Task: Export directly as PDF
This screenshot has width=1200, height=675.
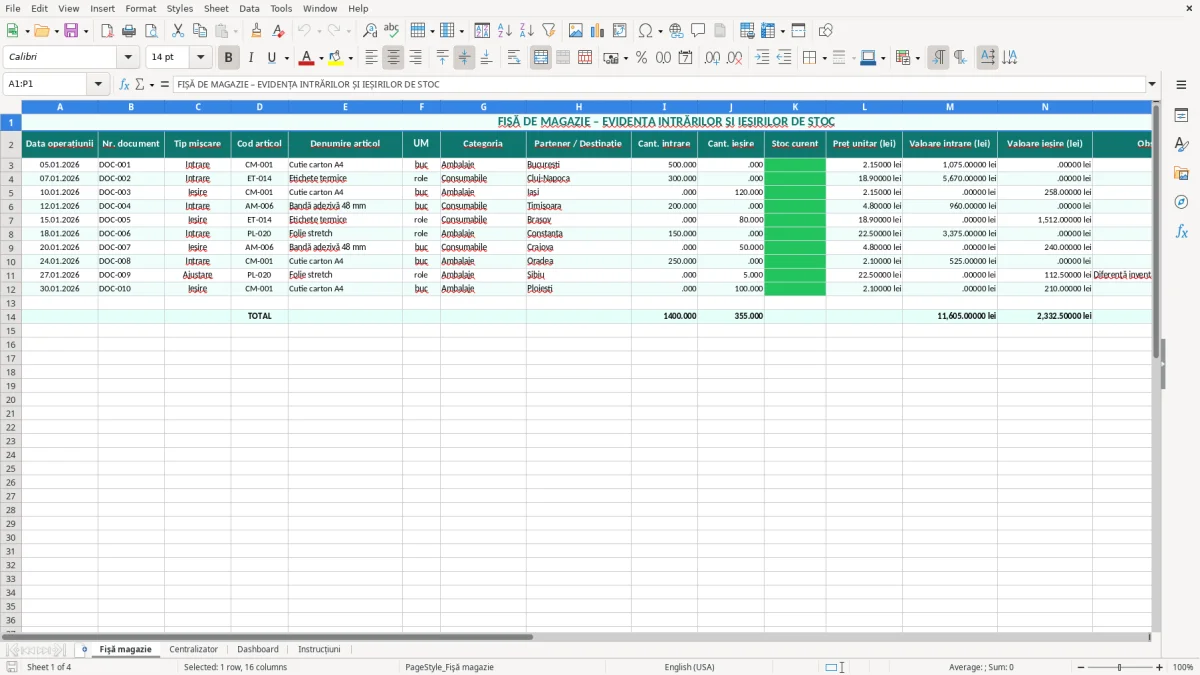Action: pos(107,31)
